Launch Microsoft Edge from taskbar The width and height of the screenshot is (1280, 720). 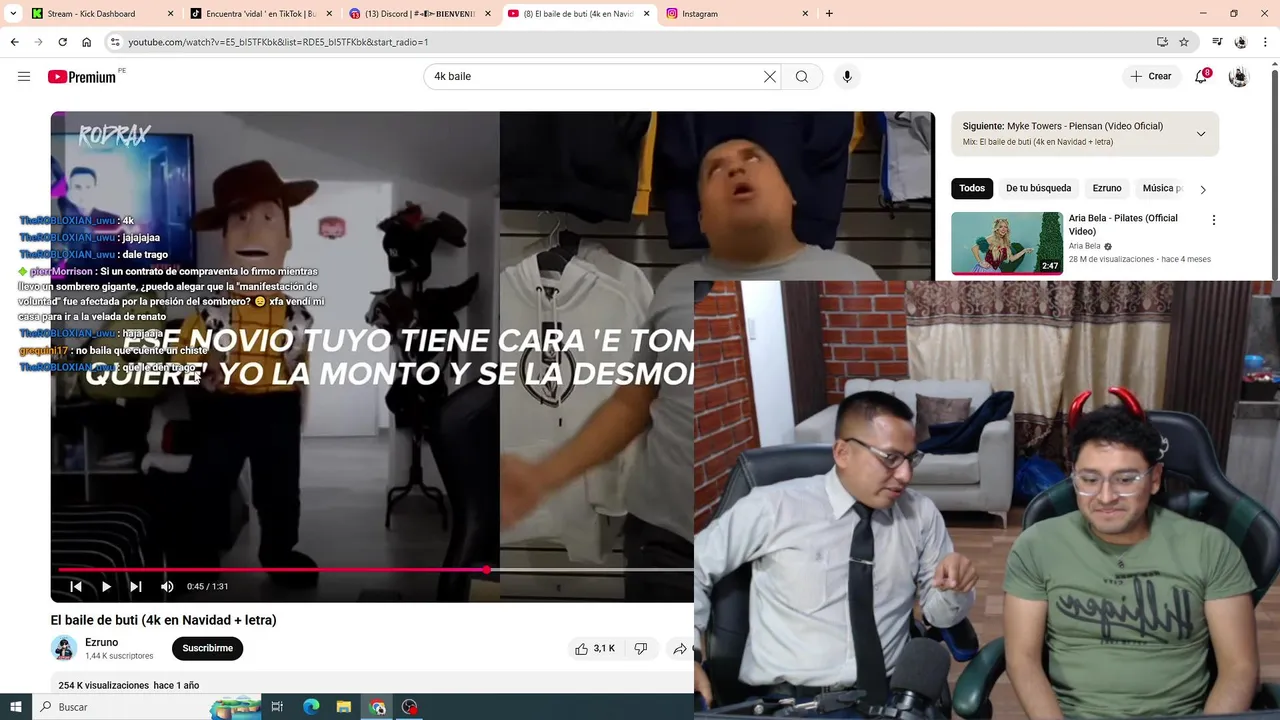pyautogui.click(x=311, y=707)
